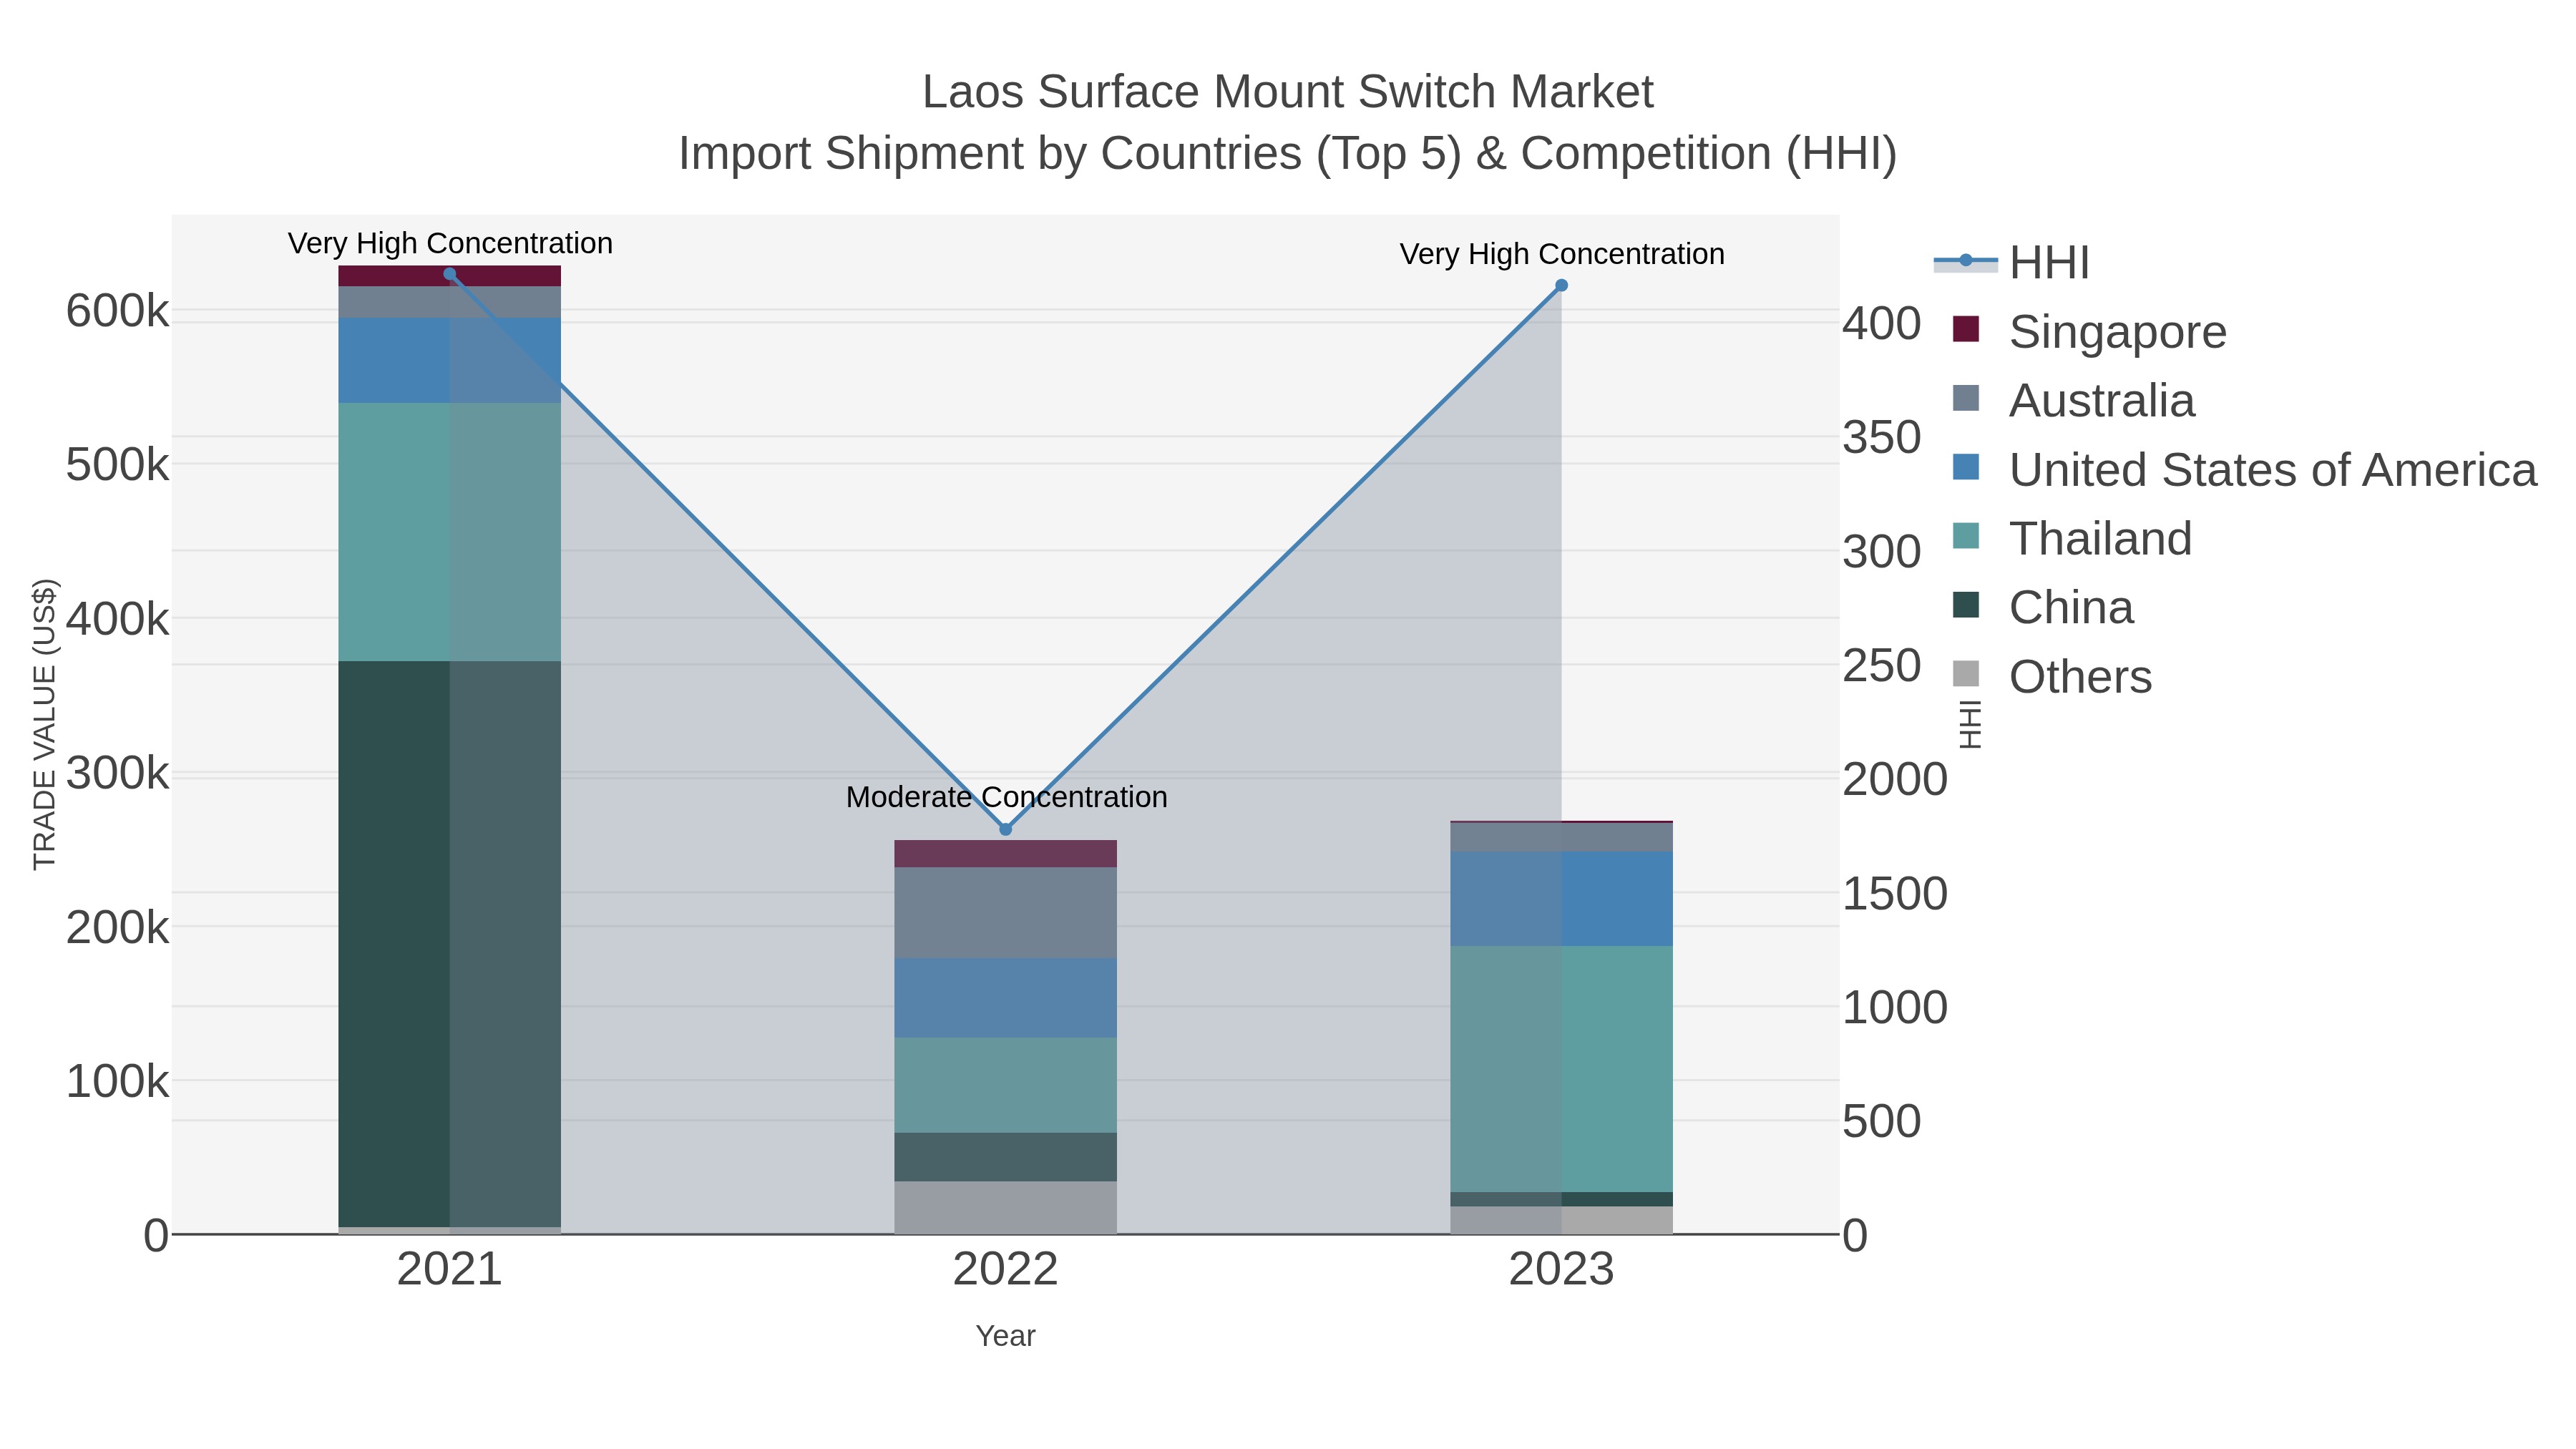Click the HHI data point for 2022

pyautogui.click(x=1006, y=829)
